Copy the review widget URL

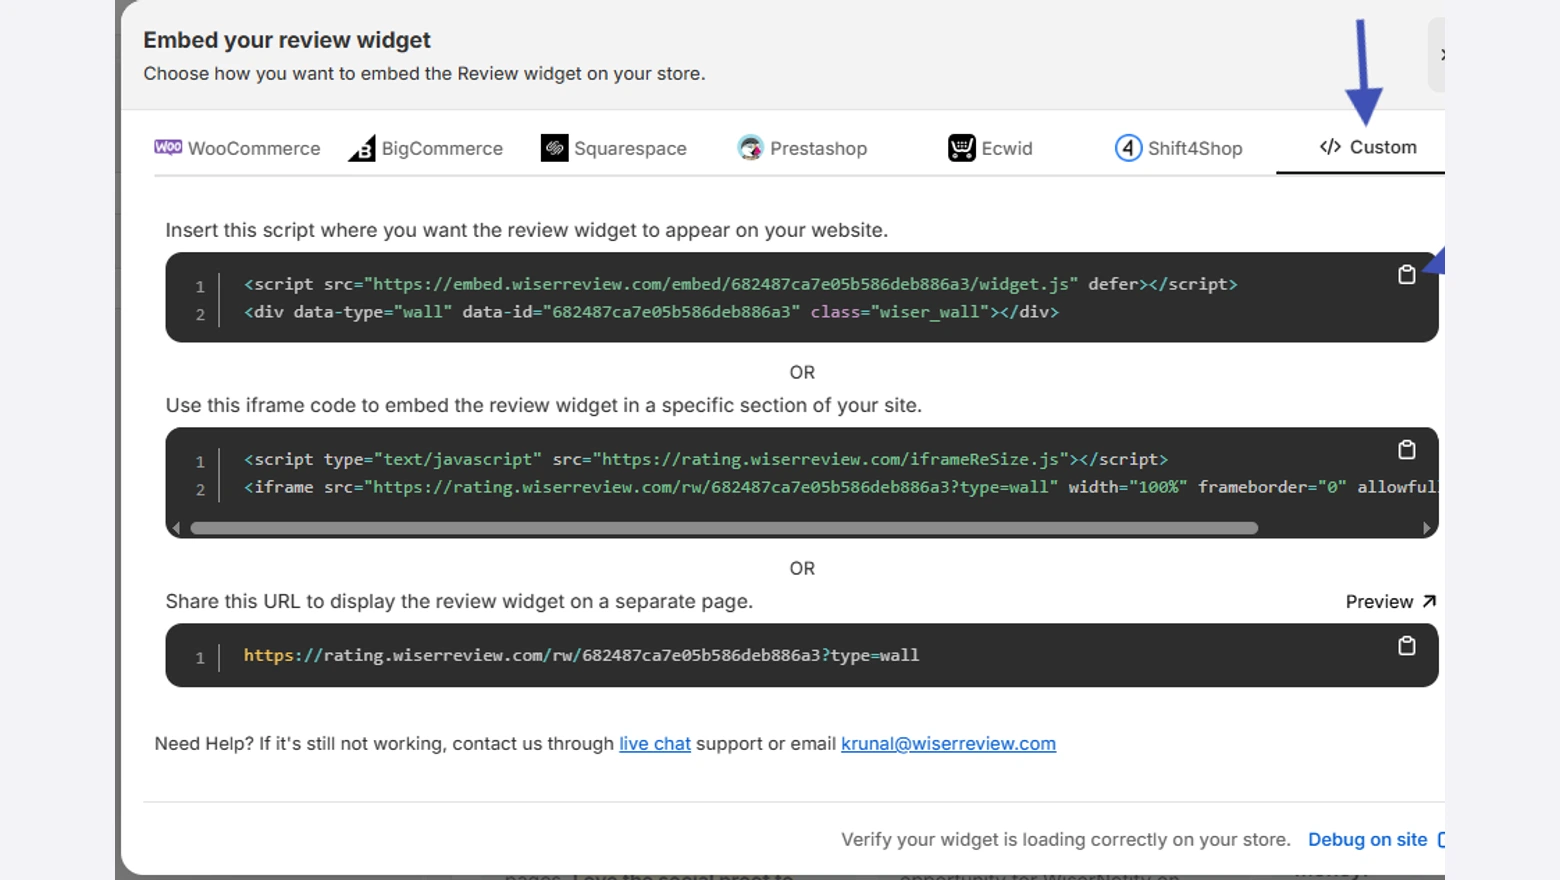point(1406,646)
